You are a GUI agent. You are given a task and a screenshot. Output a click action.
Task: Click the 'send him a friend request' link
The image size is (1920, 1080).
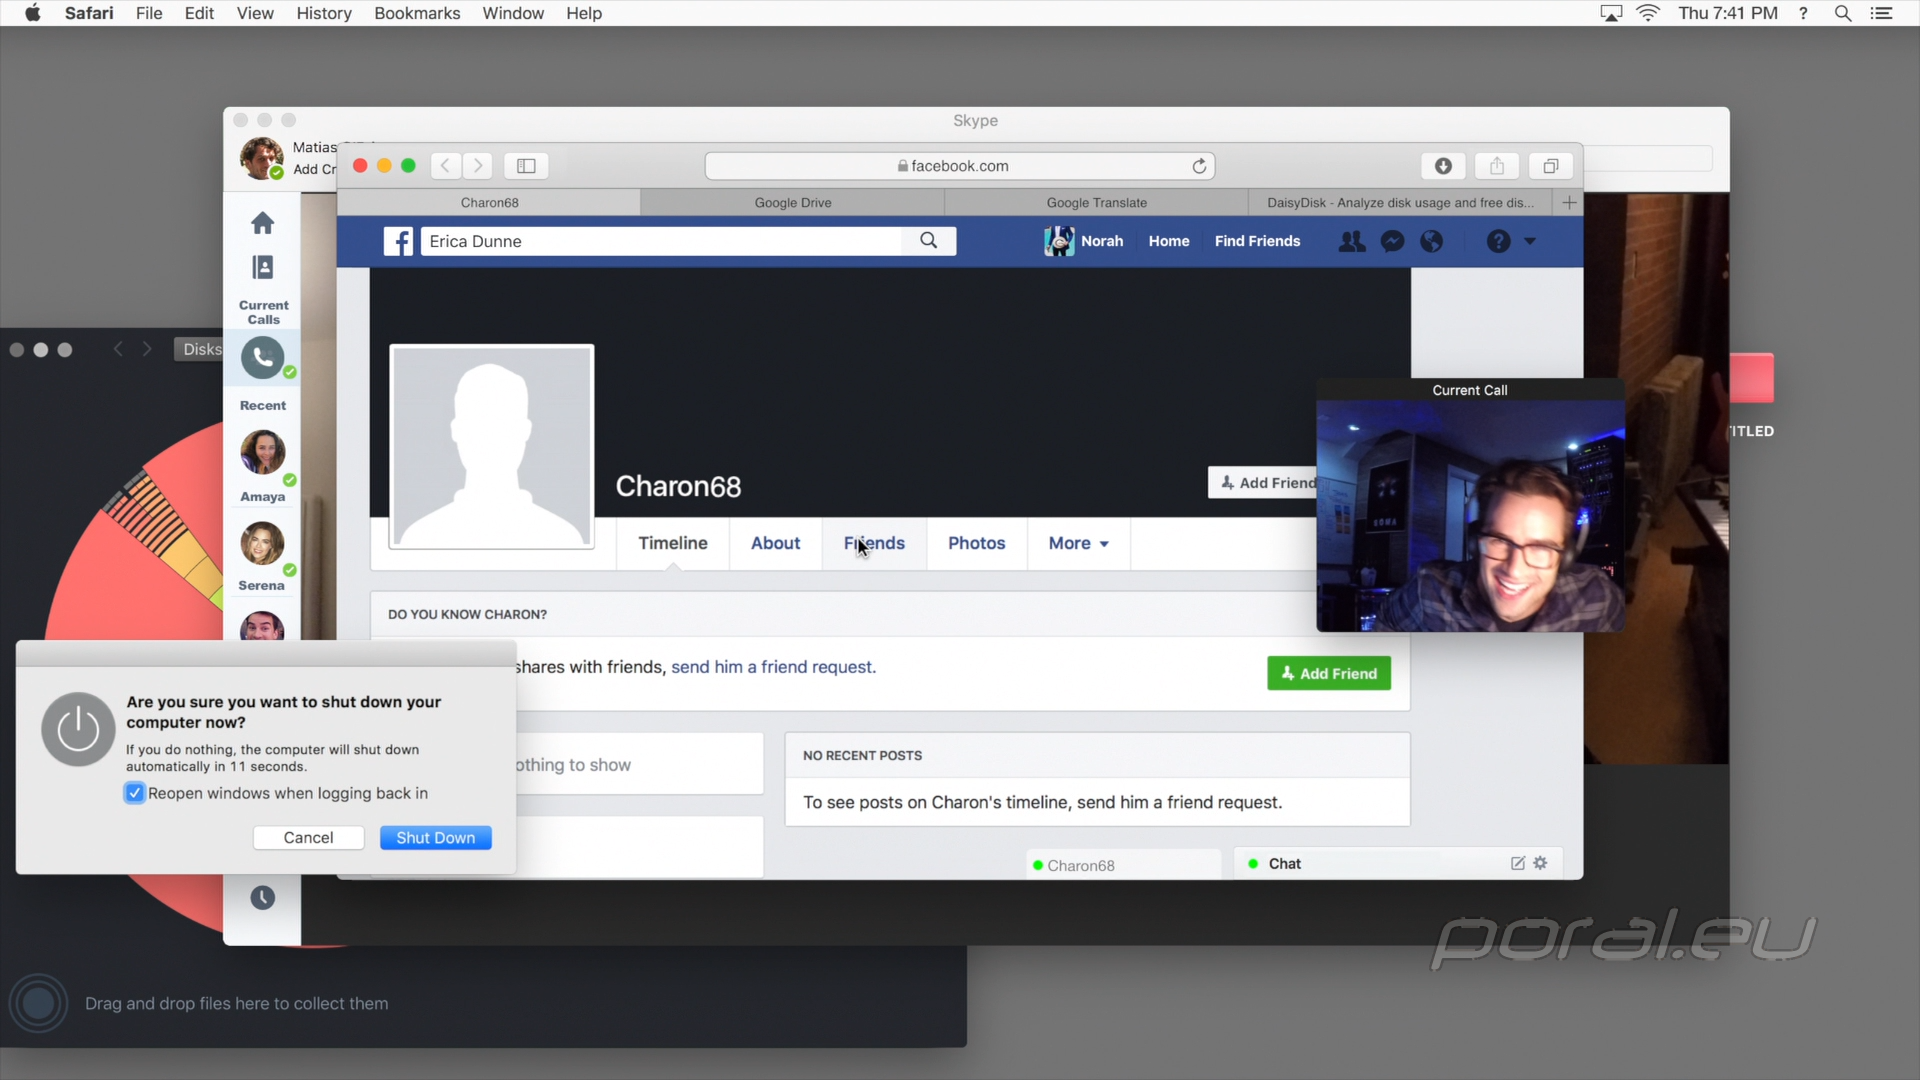[x=772, y=667]
